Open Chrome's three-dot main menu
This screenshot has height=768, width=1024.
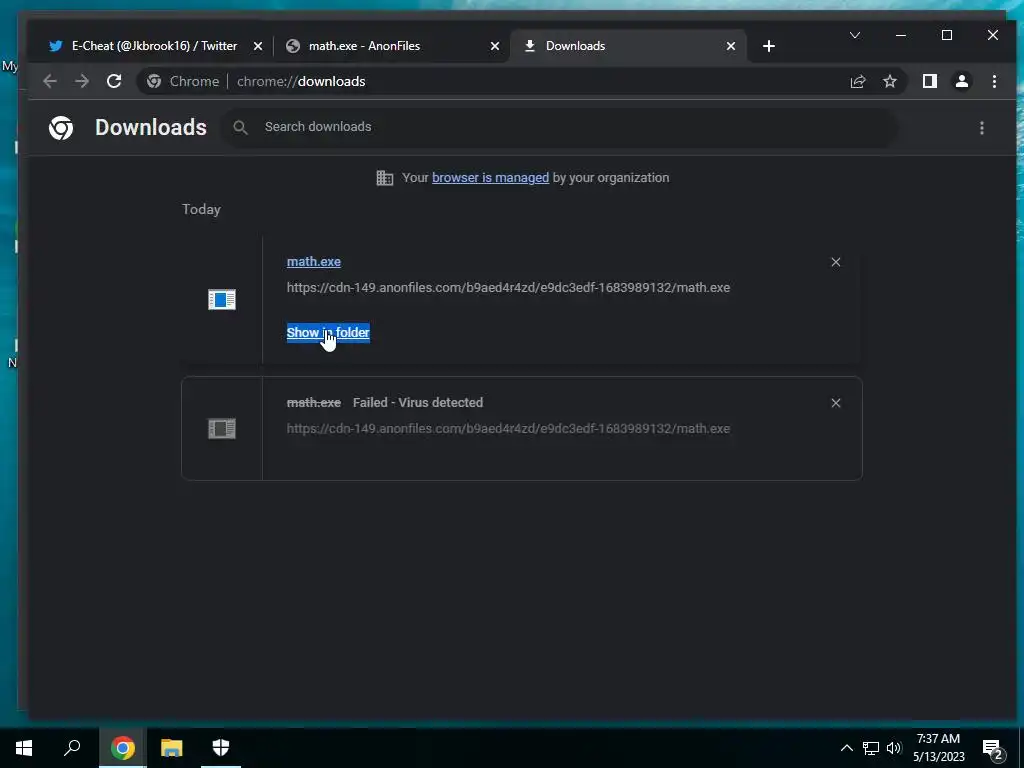994,82
